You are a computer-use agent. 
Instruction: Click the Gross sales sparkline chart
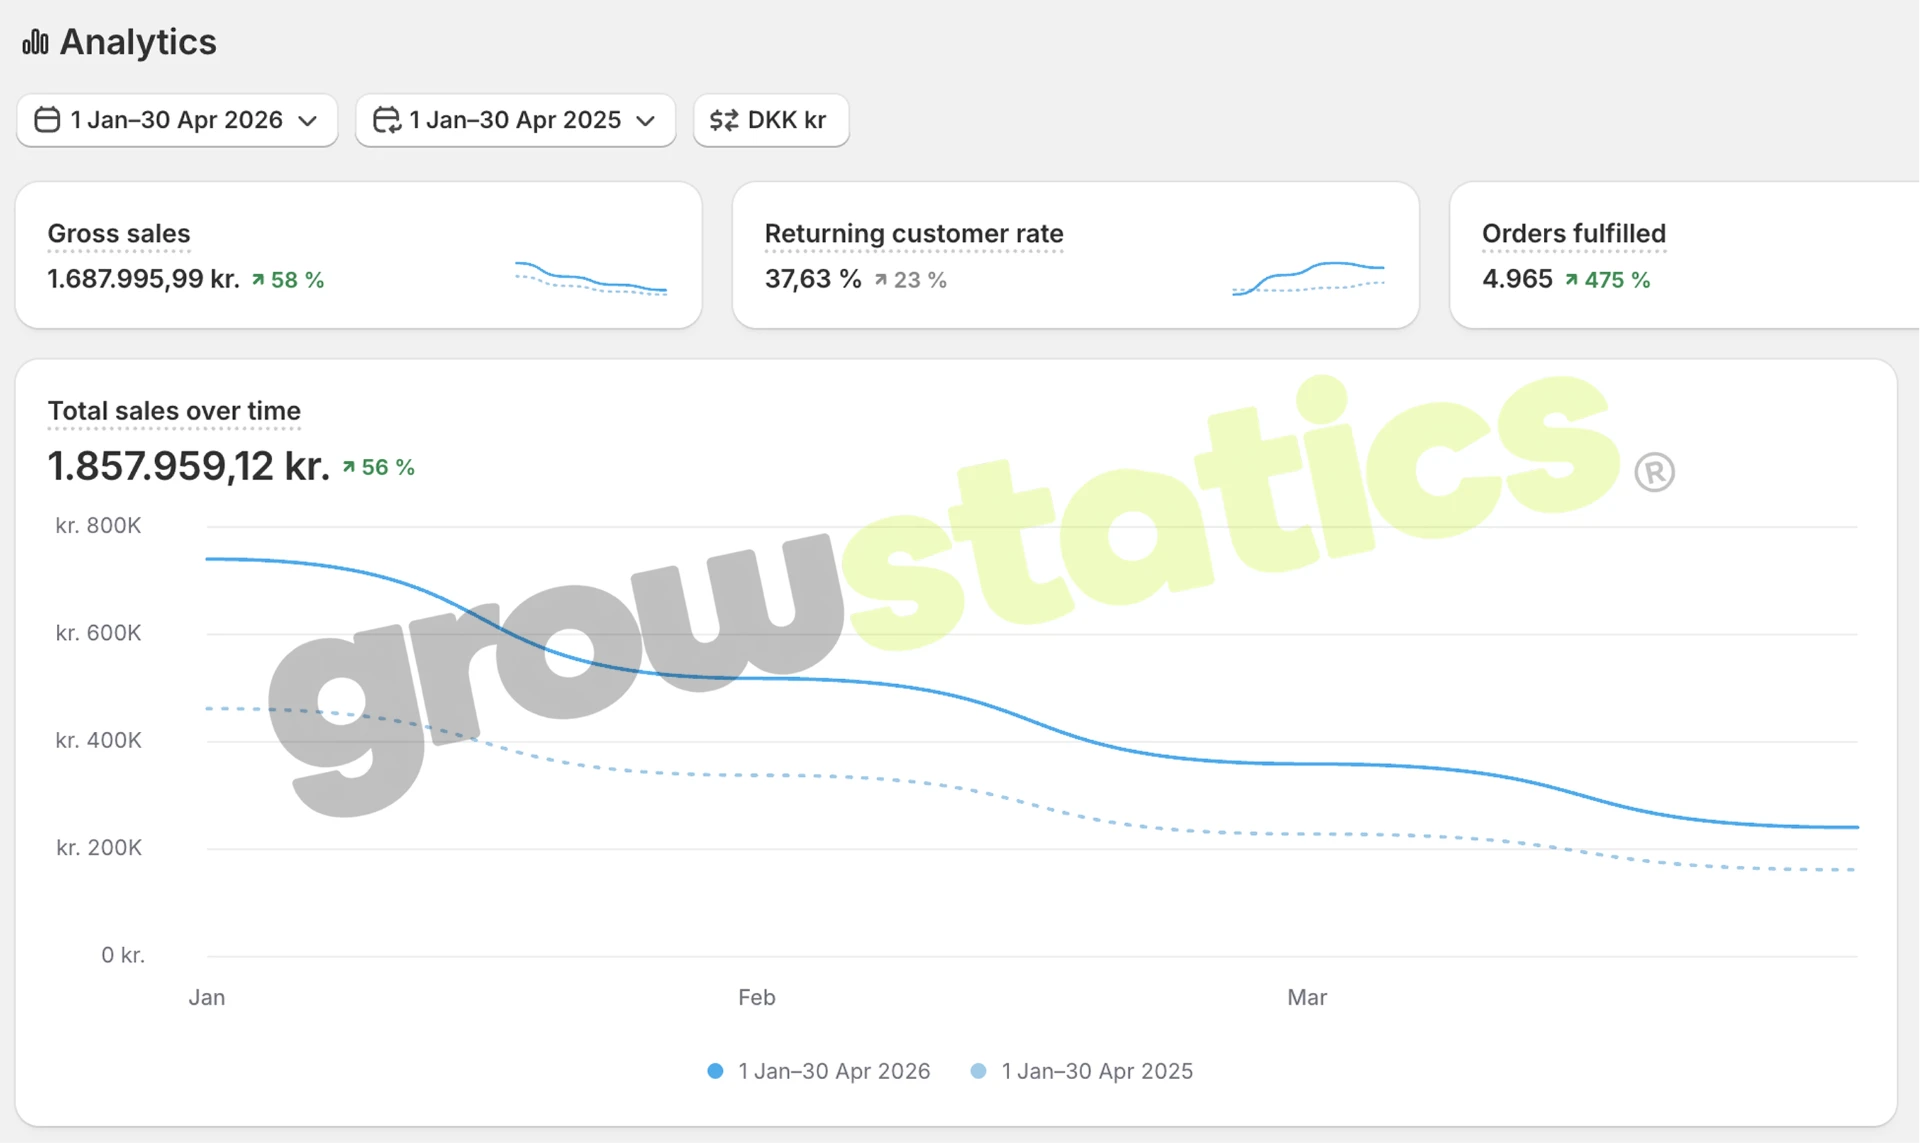coord(591,277)
